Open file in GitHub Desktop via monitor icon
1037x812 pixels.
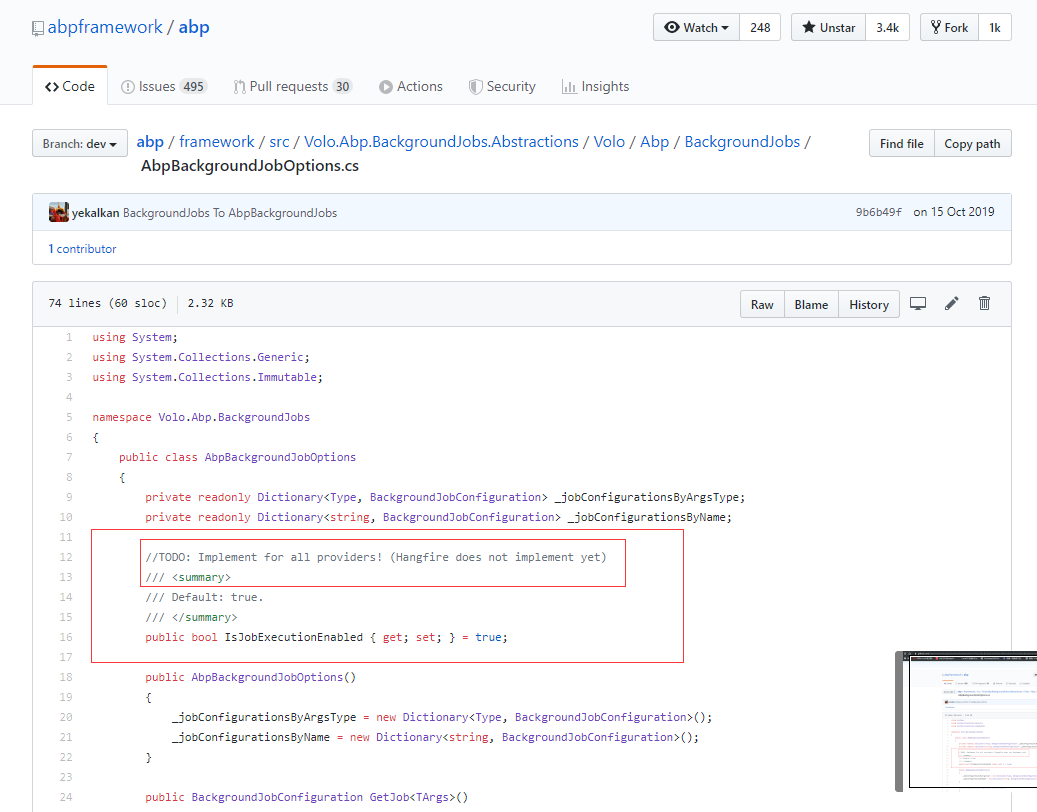tap(918, 303)
